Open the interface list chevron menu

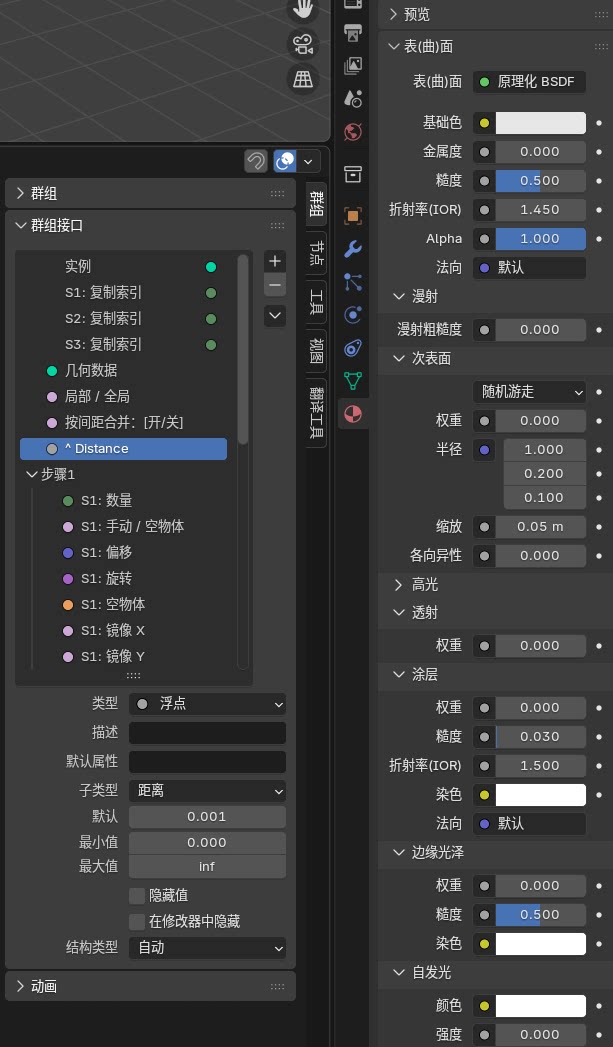point(274,315)
